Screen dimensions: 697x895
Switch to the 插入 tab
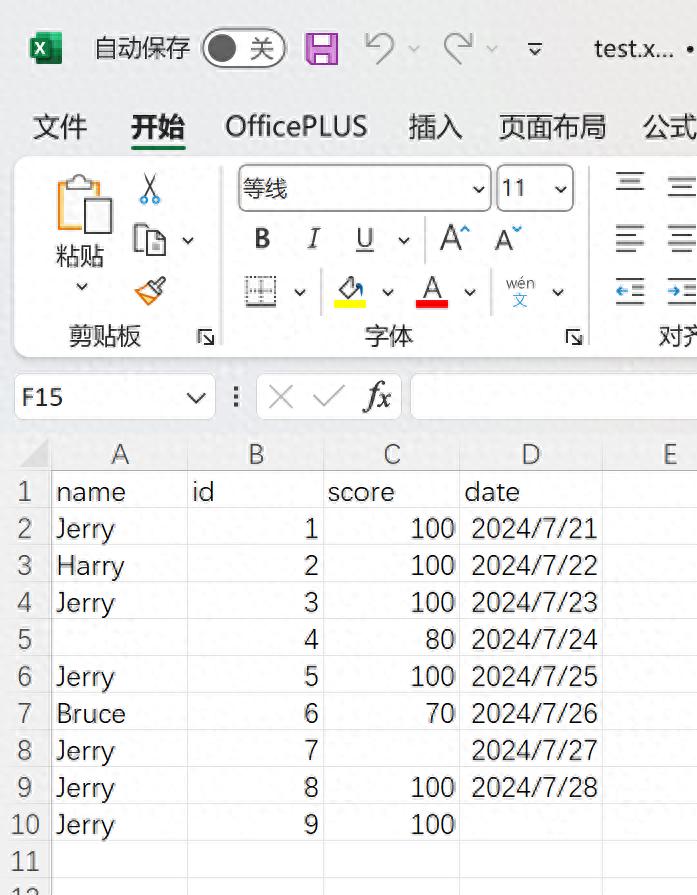click(x=435, y=127)
